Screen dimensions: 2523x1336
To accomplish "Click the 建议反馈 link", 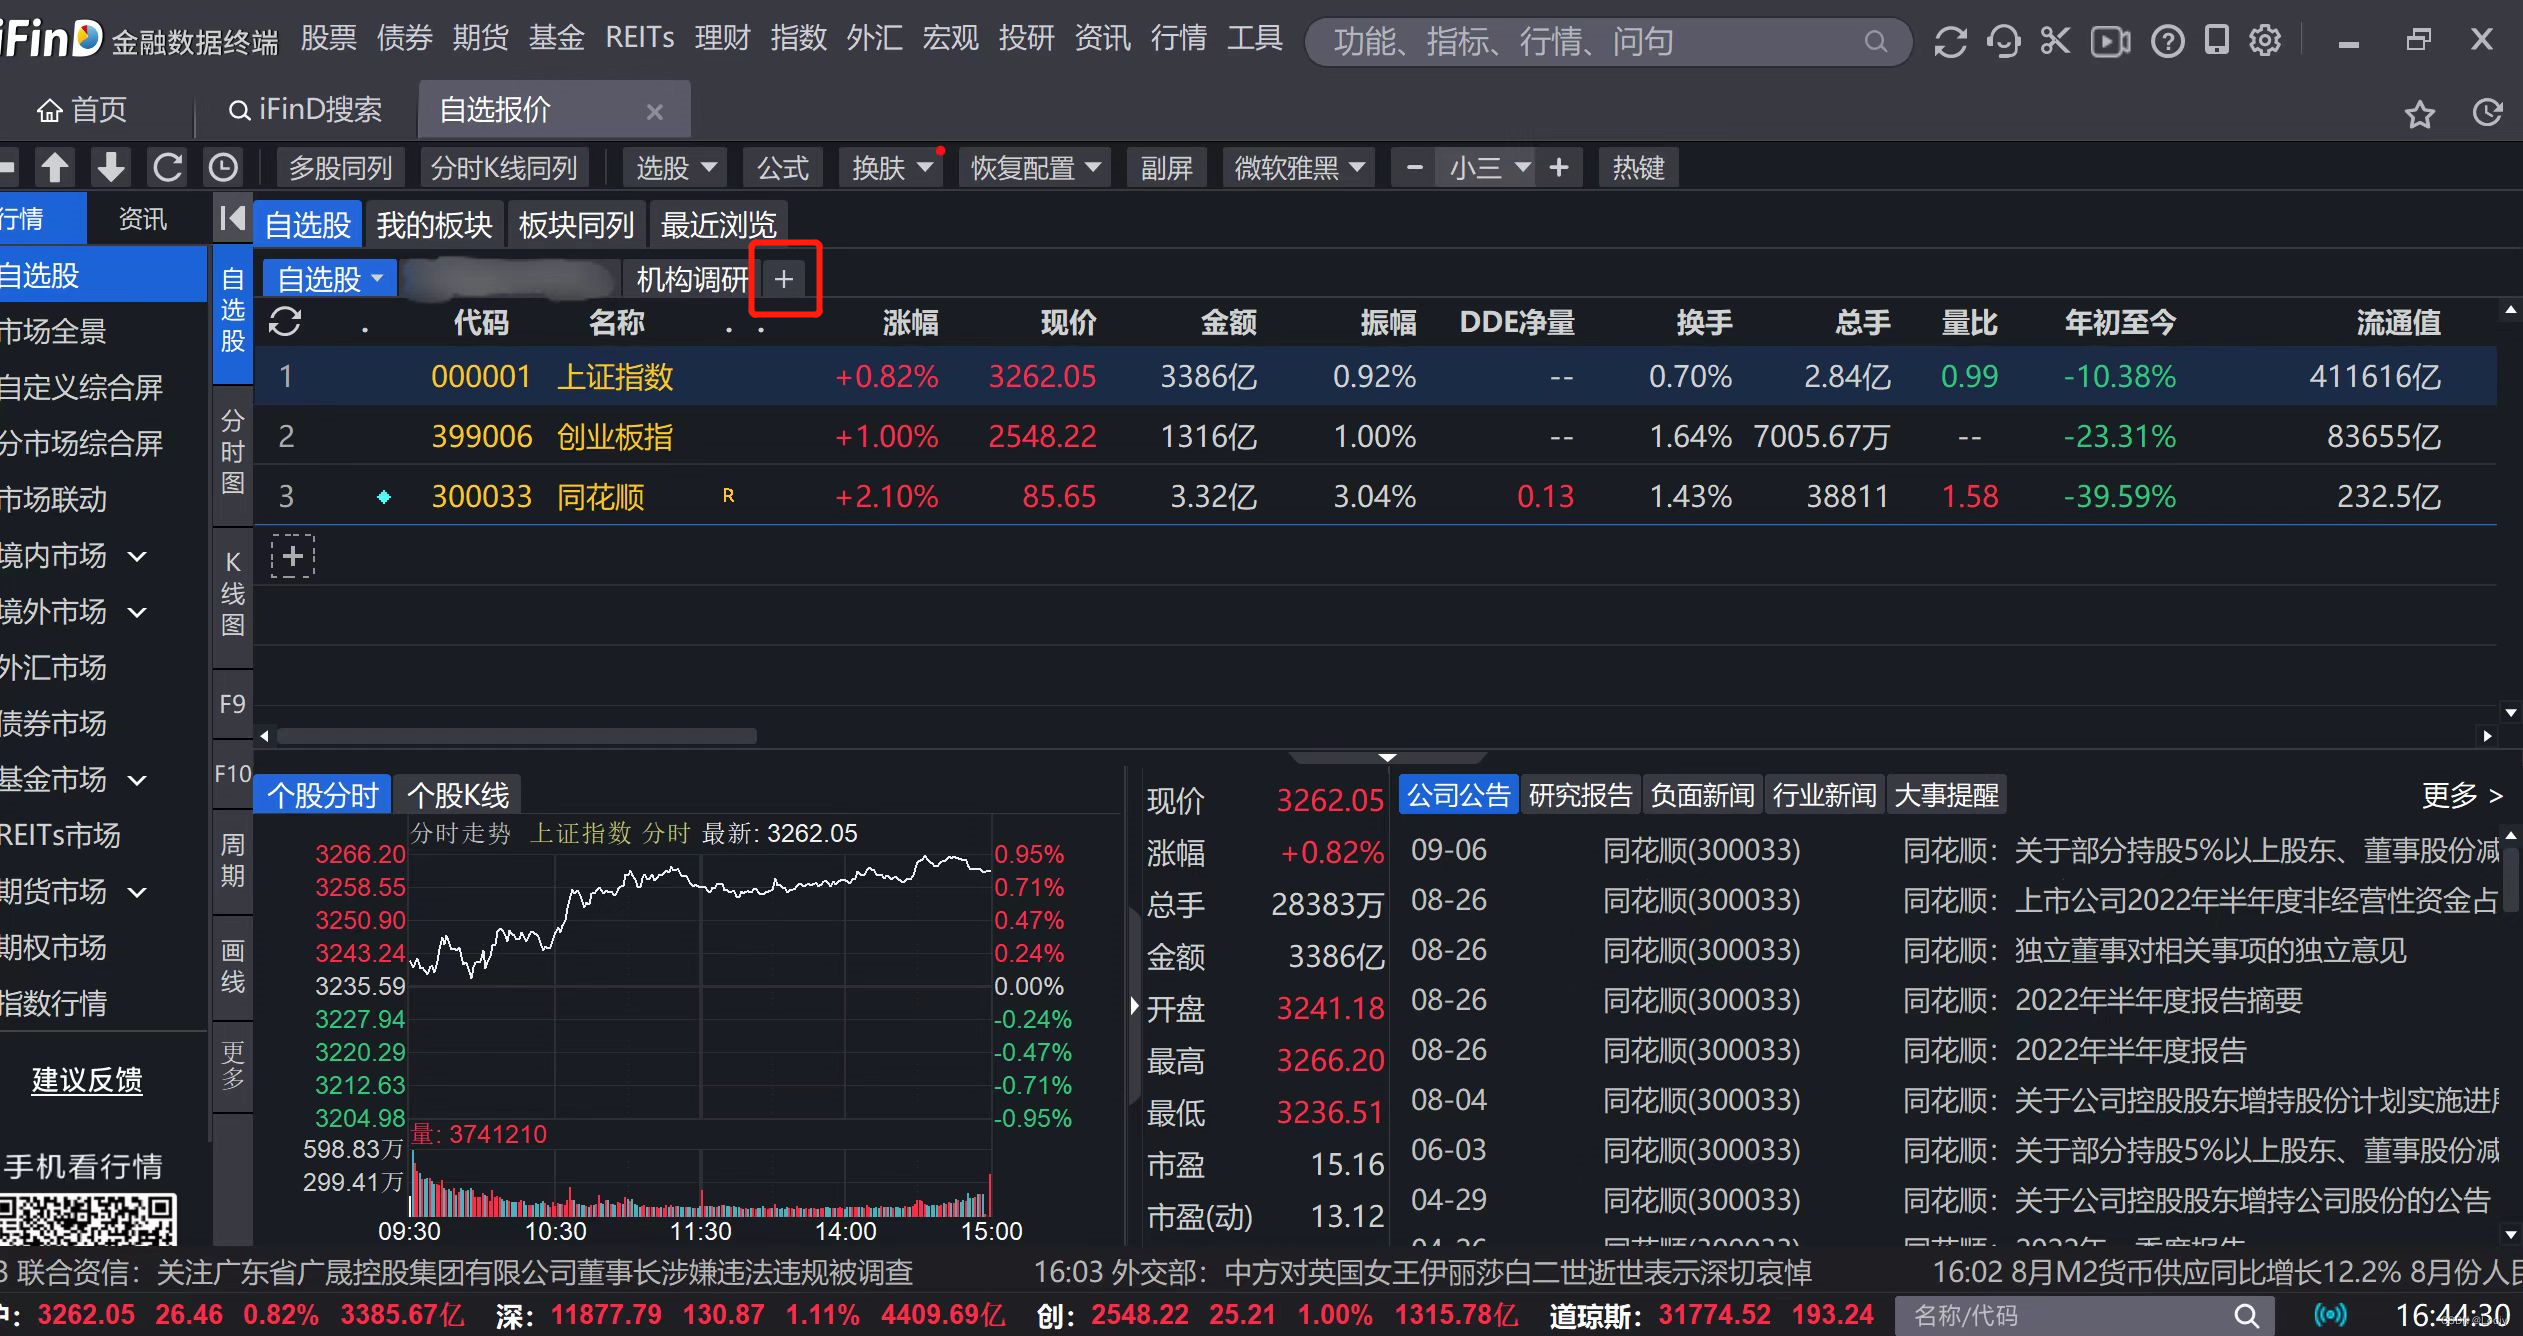I will pos(87,1080).
